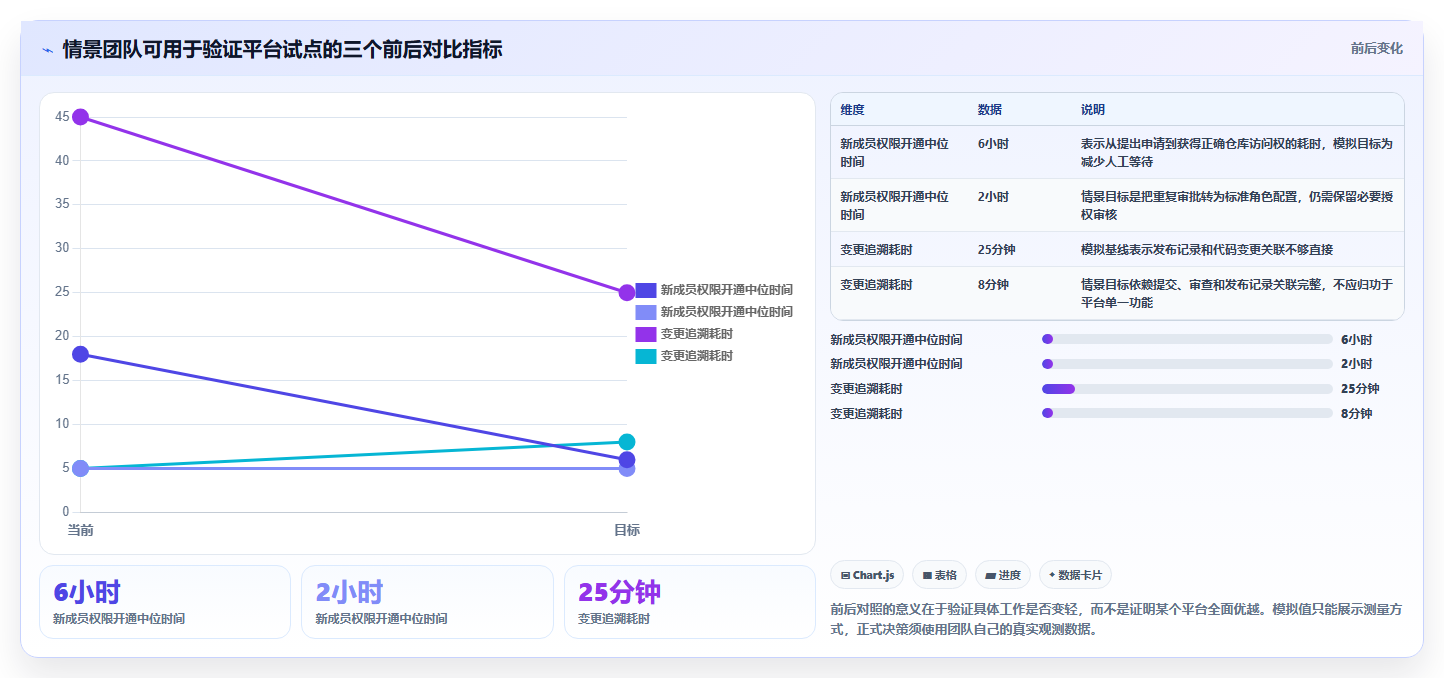The image size is (1444, 678).
Task: Click the description starting 表示从提出申请
Action: coord(1237,153)
